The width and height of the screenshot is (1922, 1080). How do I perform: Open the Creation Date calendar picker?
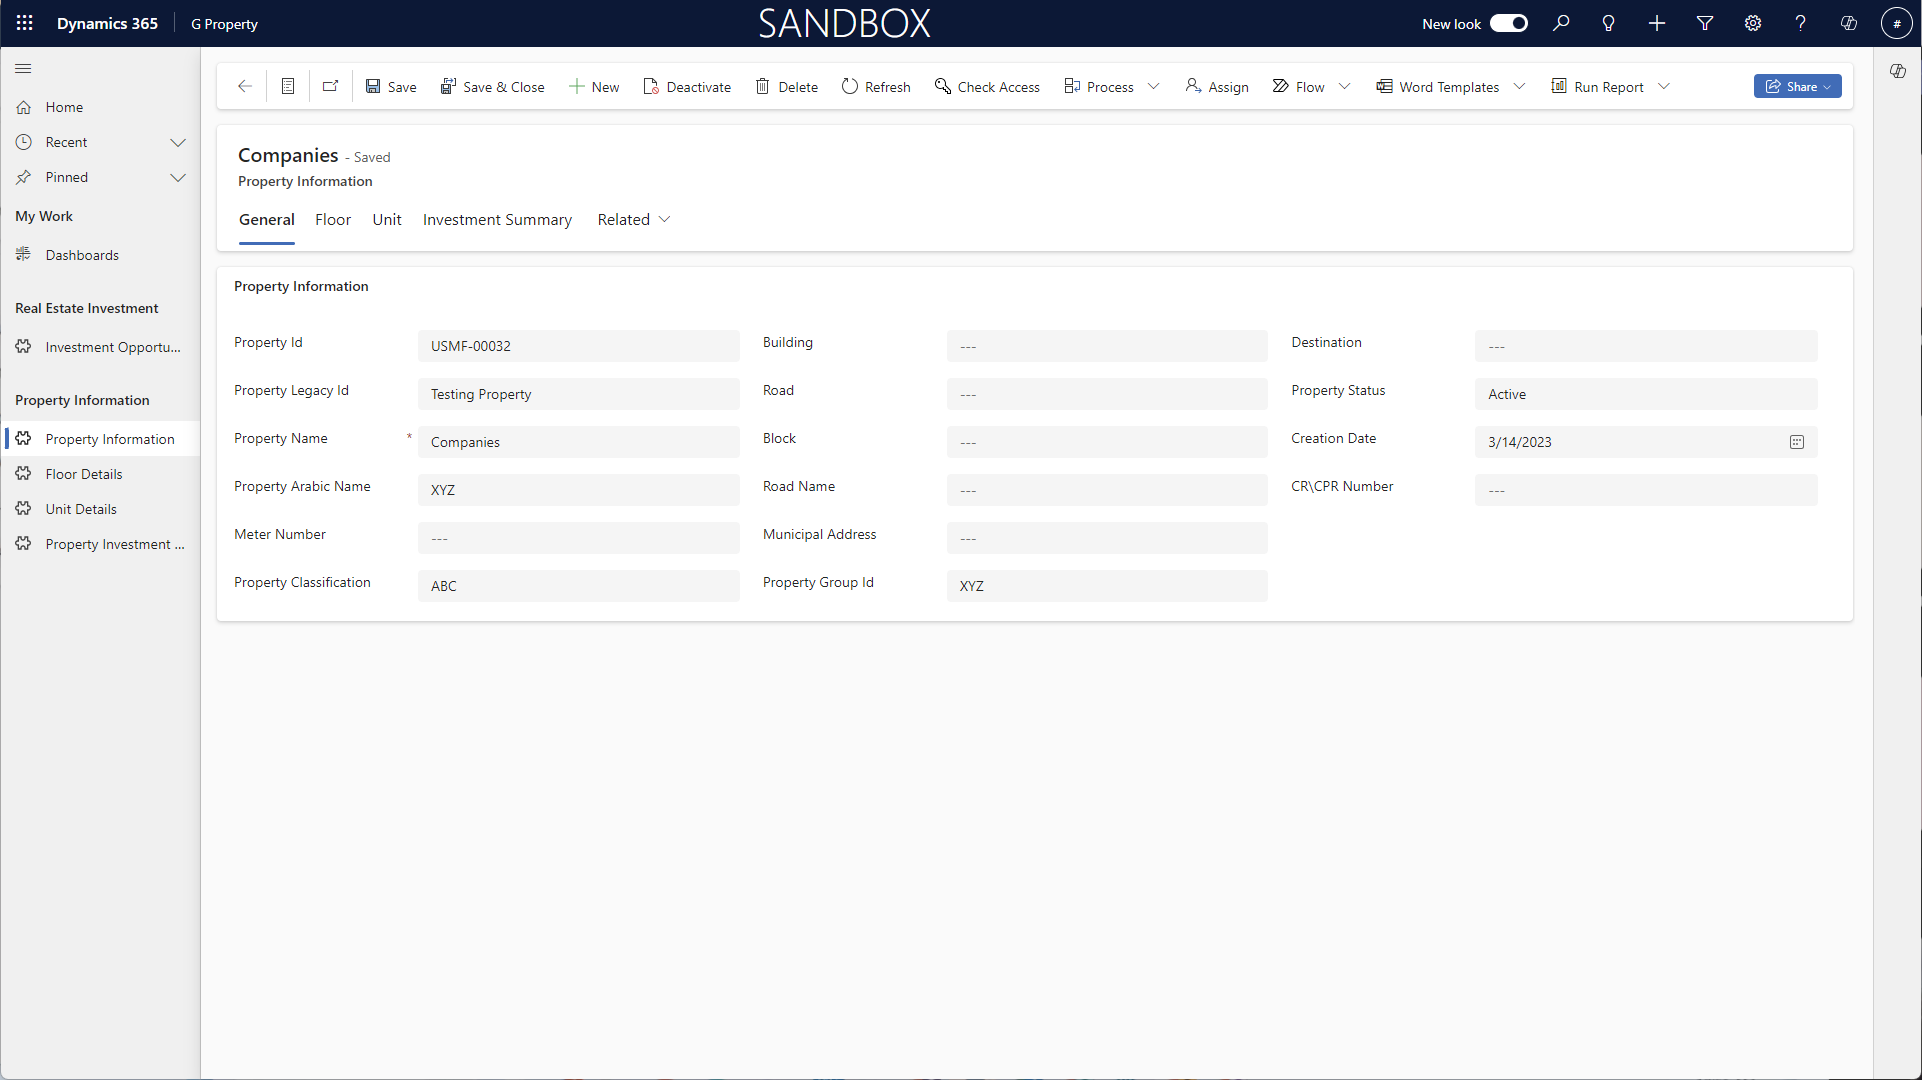pos(1797,442)
